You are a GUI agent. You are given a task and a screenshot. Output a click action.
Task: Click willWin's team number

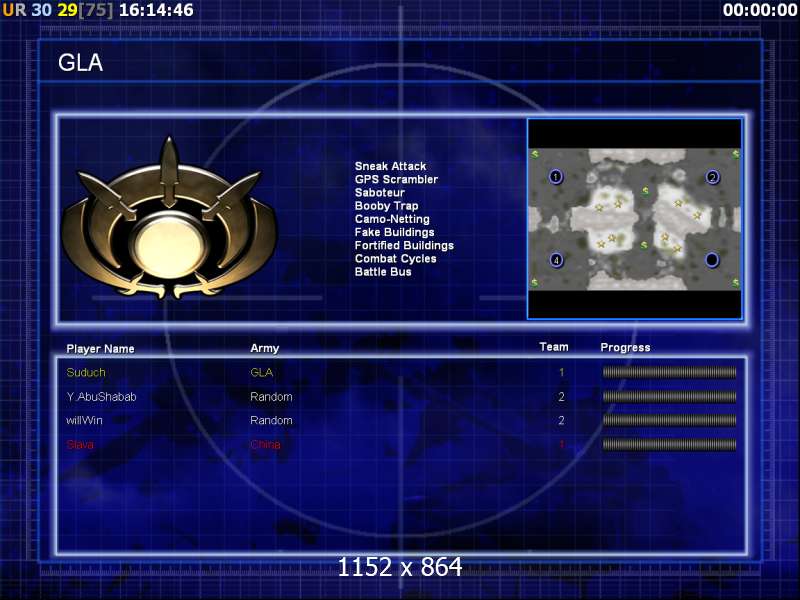coord(561,420)
